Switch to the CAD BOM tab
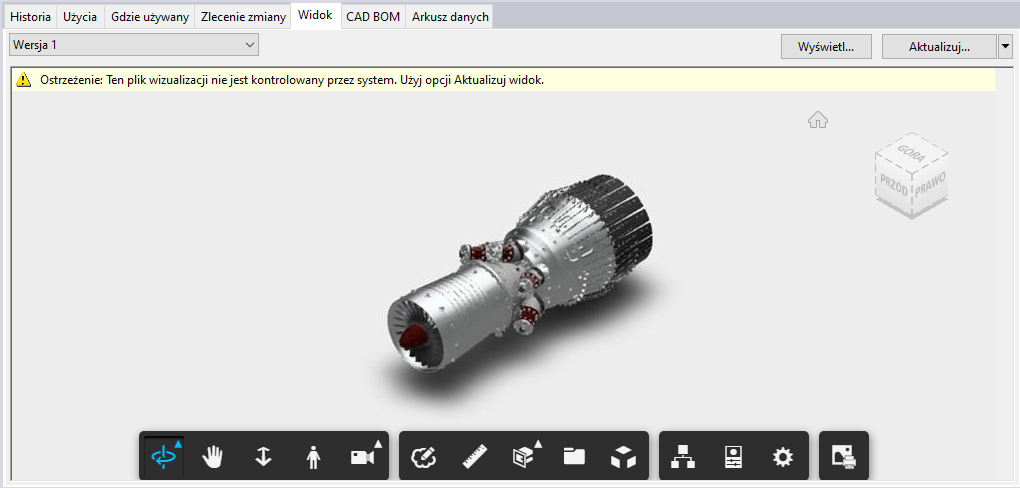The width and height of the screenshot is (1020, 488). point(373,17)
